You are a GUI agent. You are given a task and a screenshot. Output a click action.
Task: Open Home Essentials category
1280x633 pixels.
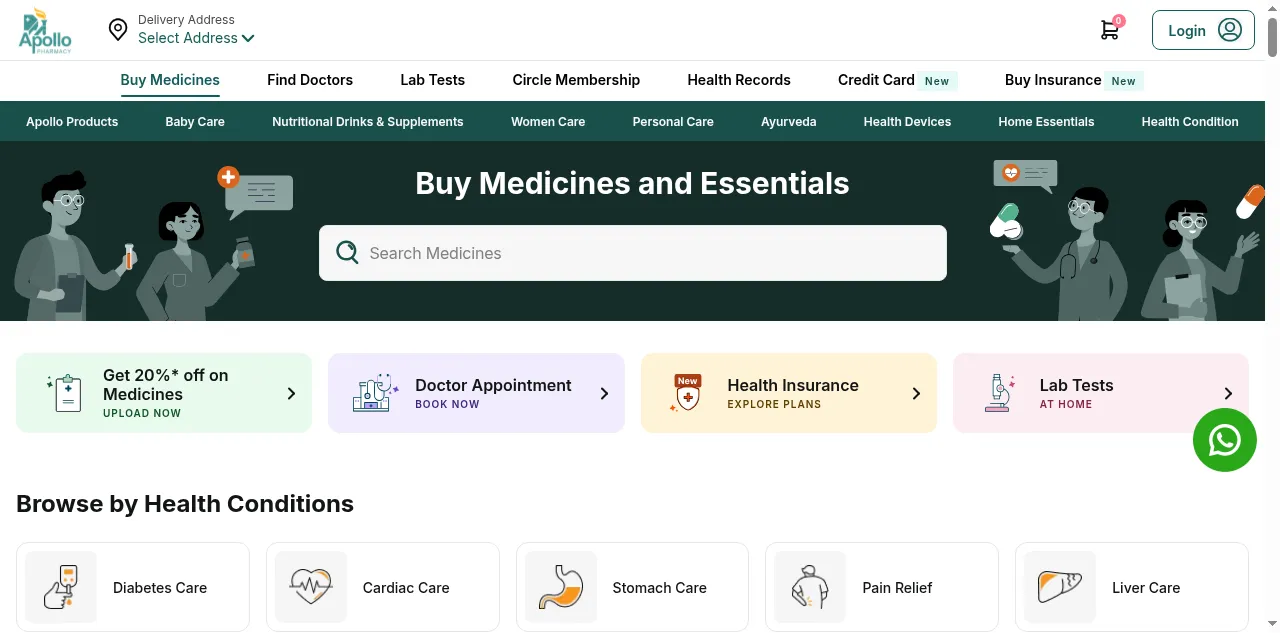click(1046, 121)
